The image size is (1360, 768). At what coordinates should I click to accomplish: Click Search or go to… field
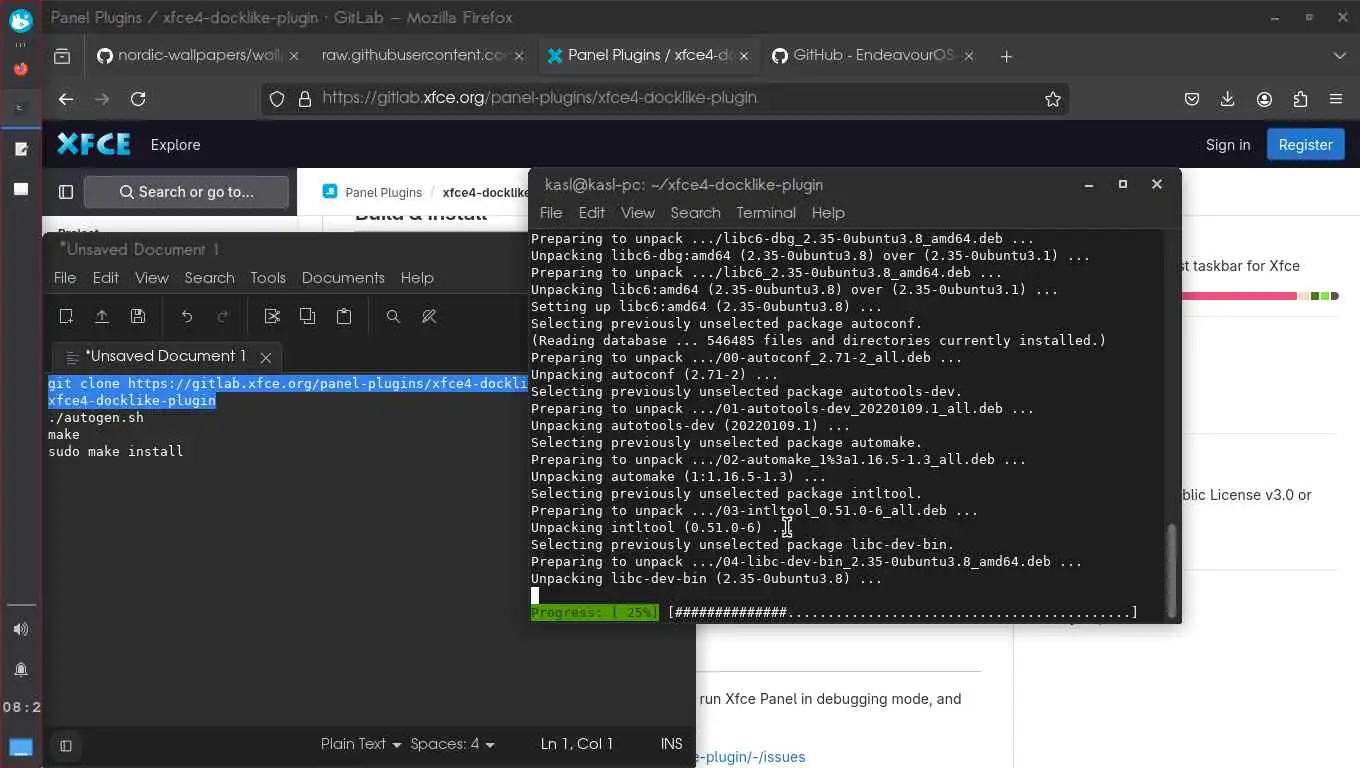click(187, 192)
